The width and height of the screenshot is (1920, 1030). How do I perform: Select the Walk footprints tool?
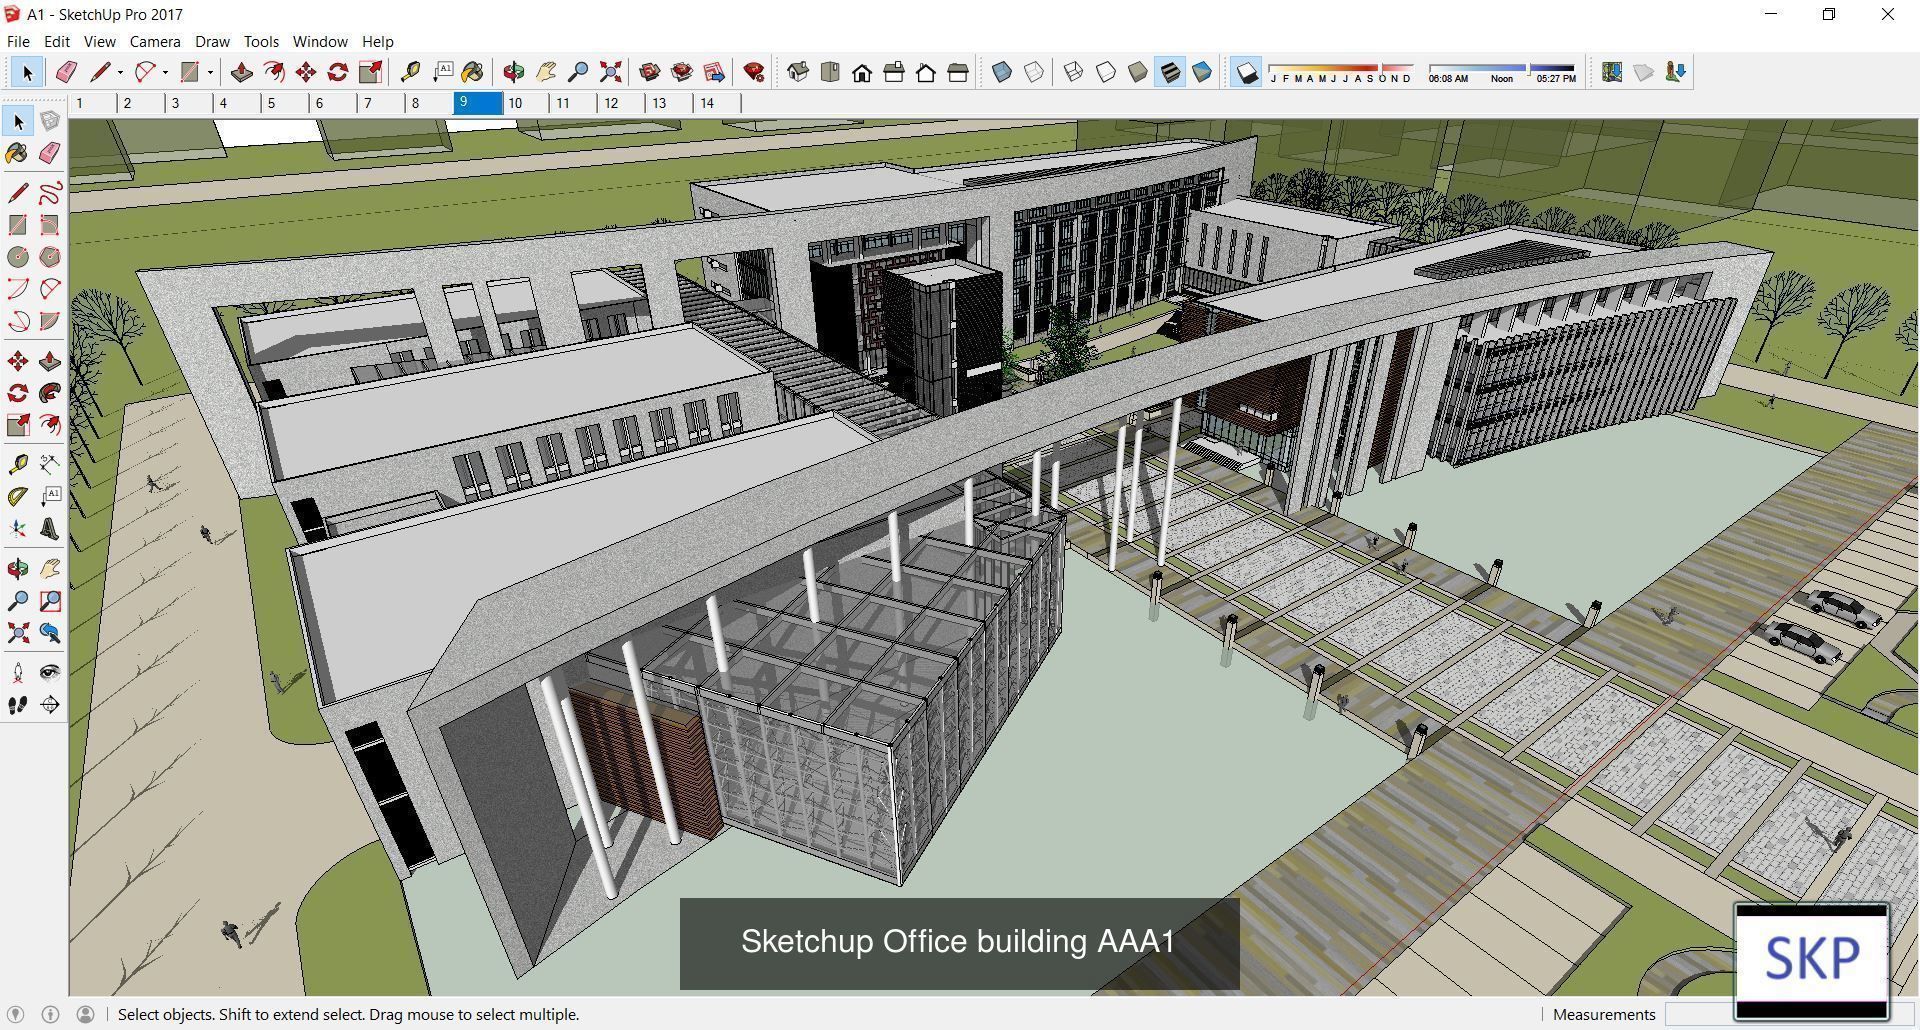tap(18, 705)
